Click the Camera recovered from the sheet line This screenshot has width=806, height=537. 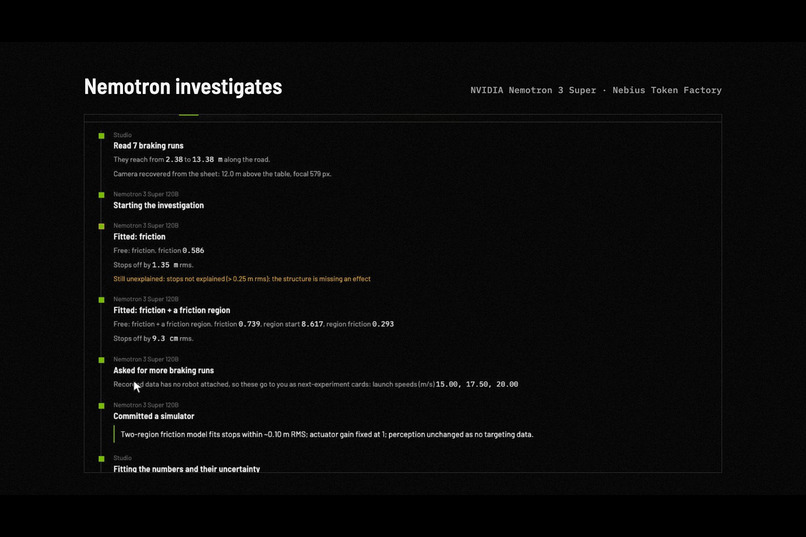coord(222,174)
